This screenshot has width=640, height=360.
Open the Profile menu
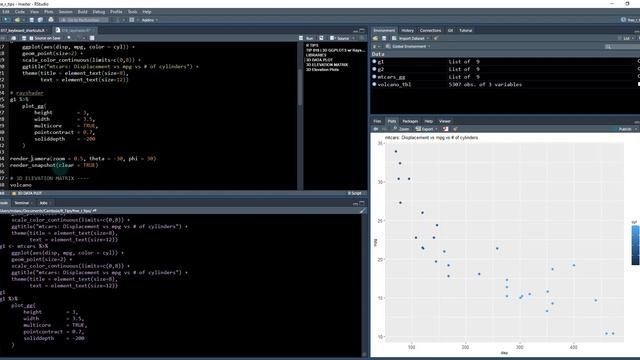tap(116, 12)
